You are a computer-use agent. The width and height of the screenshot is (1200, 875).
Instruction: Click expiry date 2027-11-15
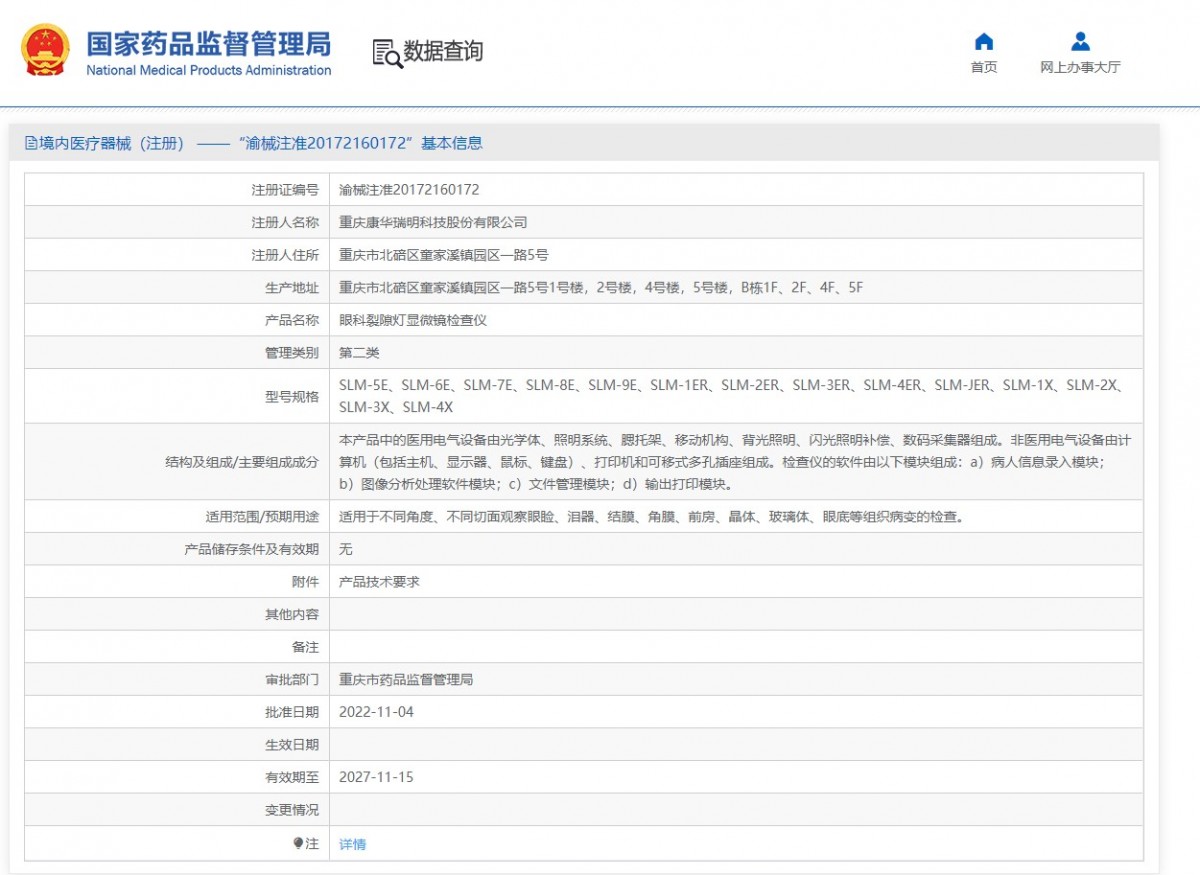(376, 777)
